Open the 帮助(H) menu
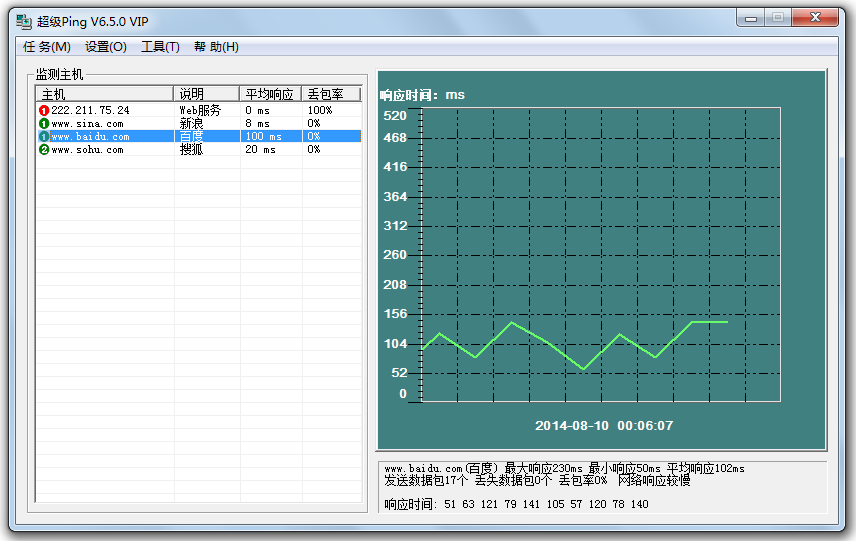This screenshot has width=856, height=541. tap(216, 47)
